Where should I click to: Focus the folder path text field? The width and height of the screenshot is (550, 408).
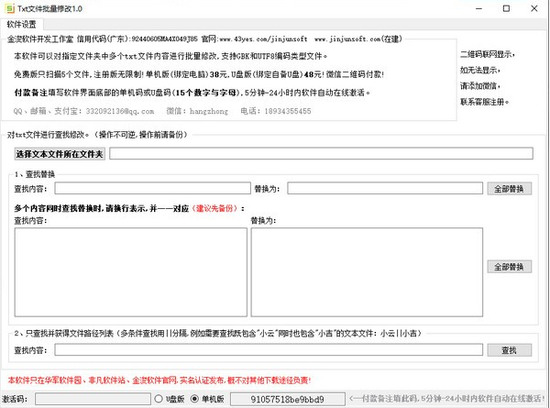pos(321,153)
